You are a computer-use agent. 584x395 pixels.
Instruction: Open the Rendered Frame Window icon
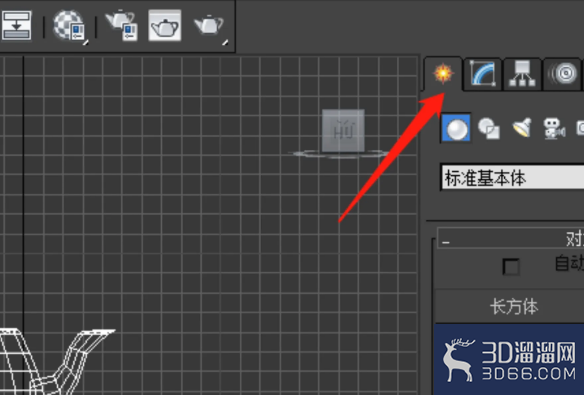(165, 25)
